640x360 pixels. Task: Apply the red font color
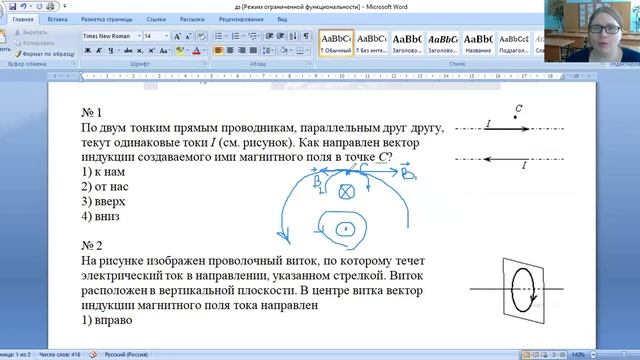coord(196,51)
